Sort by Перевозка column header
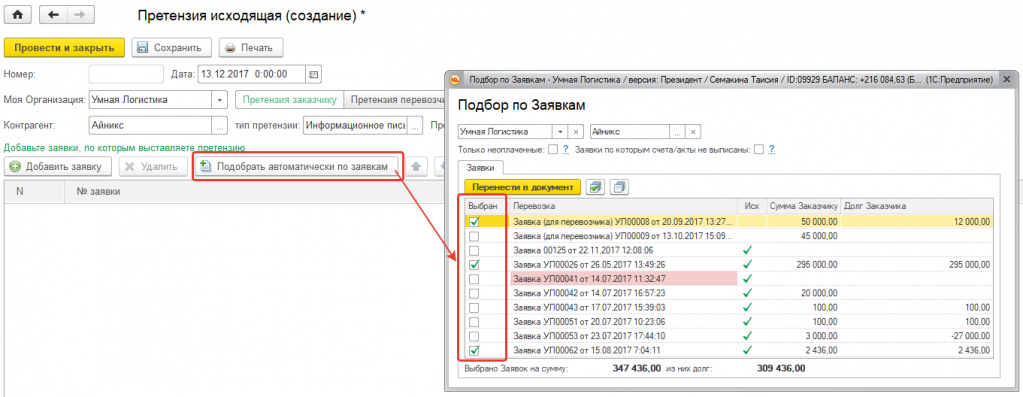 [x=623, y=206]
